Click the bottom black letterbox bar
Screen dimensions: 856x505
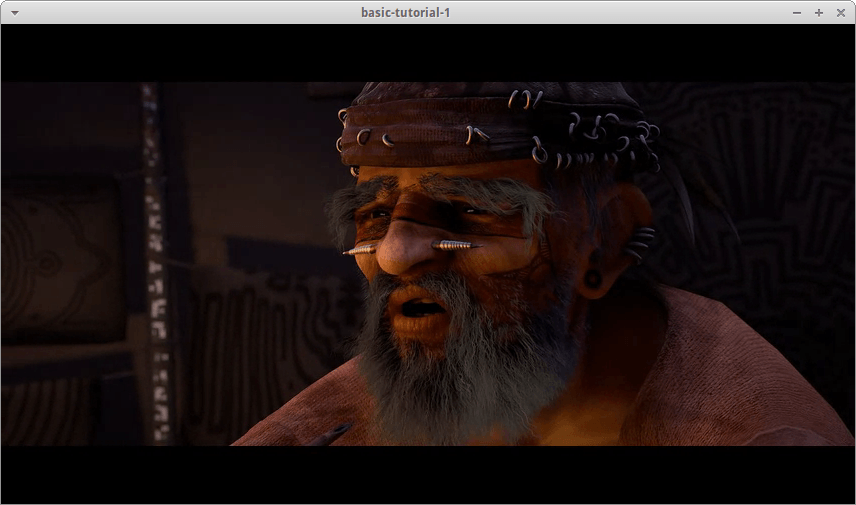pos(428,474)
